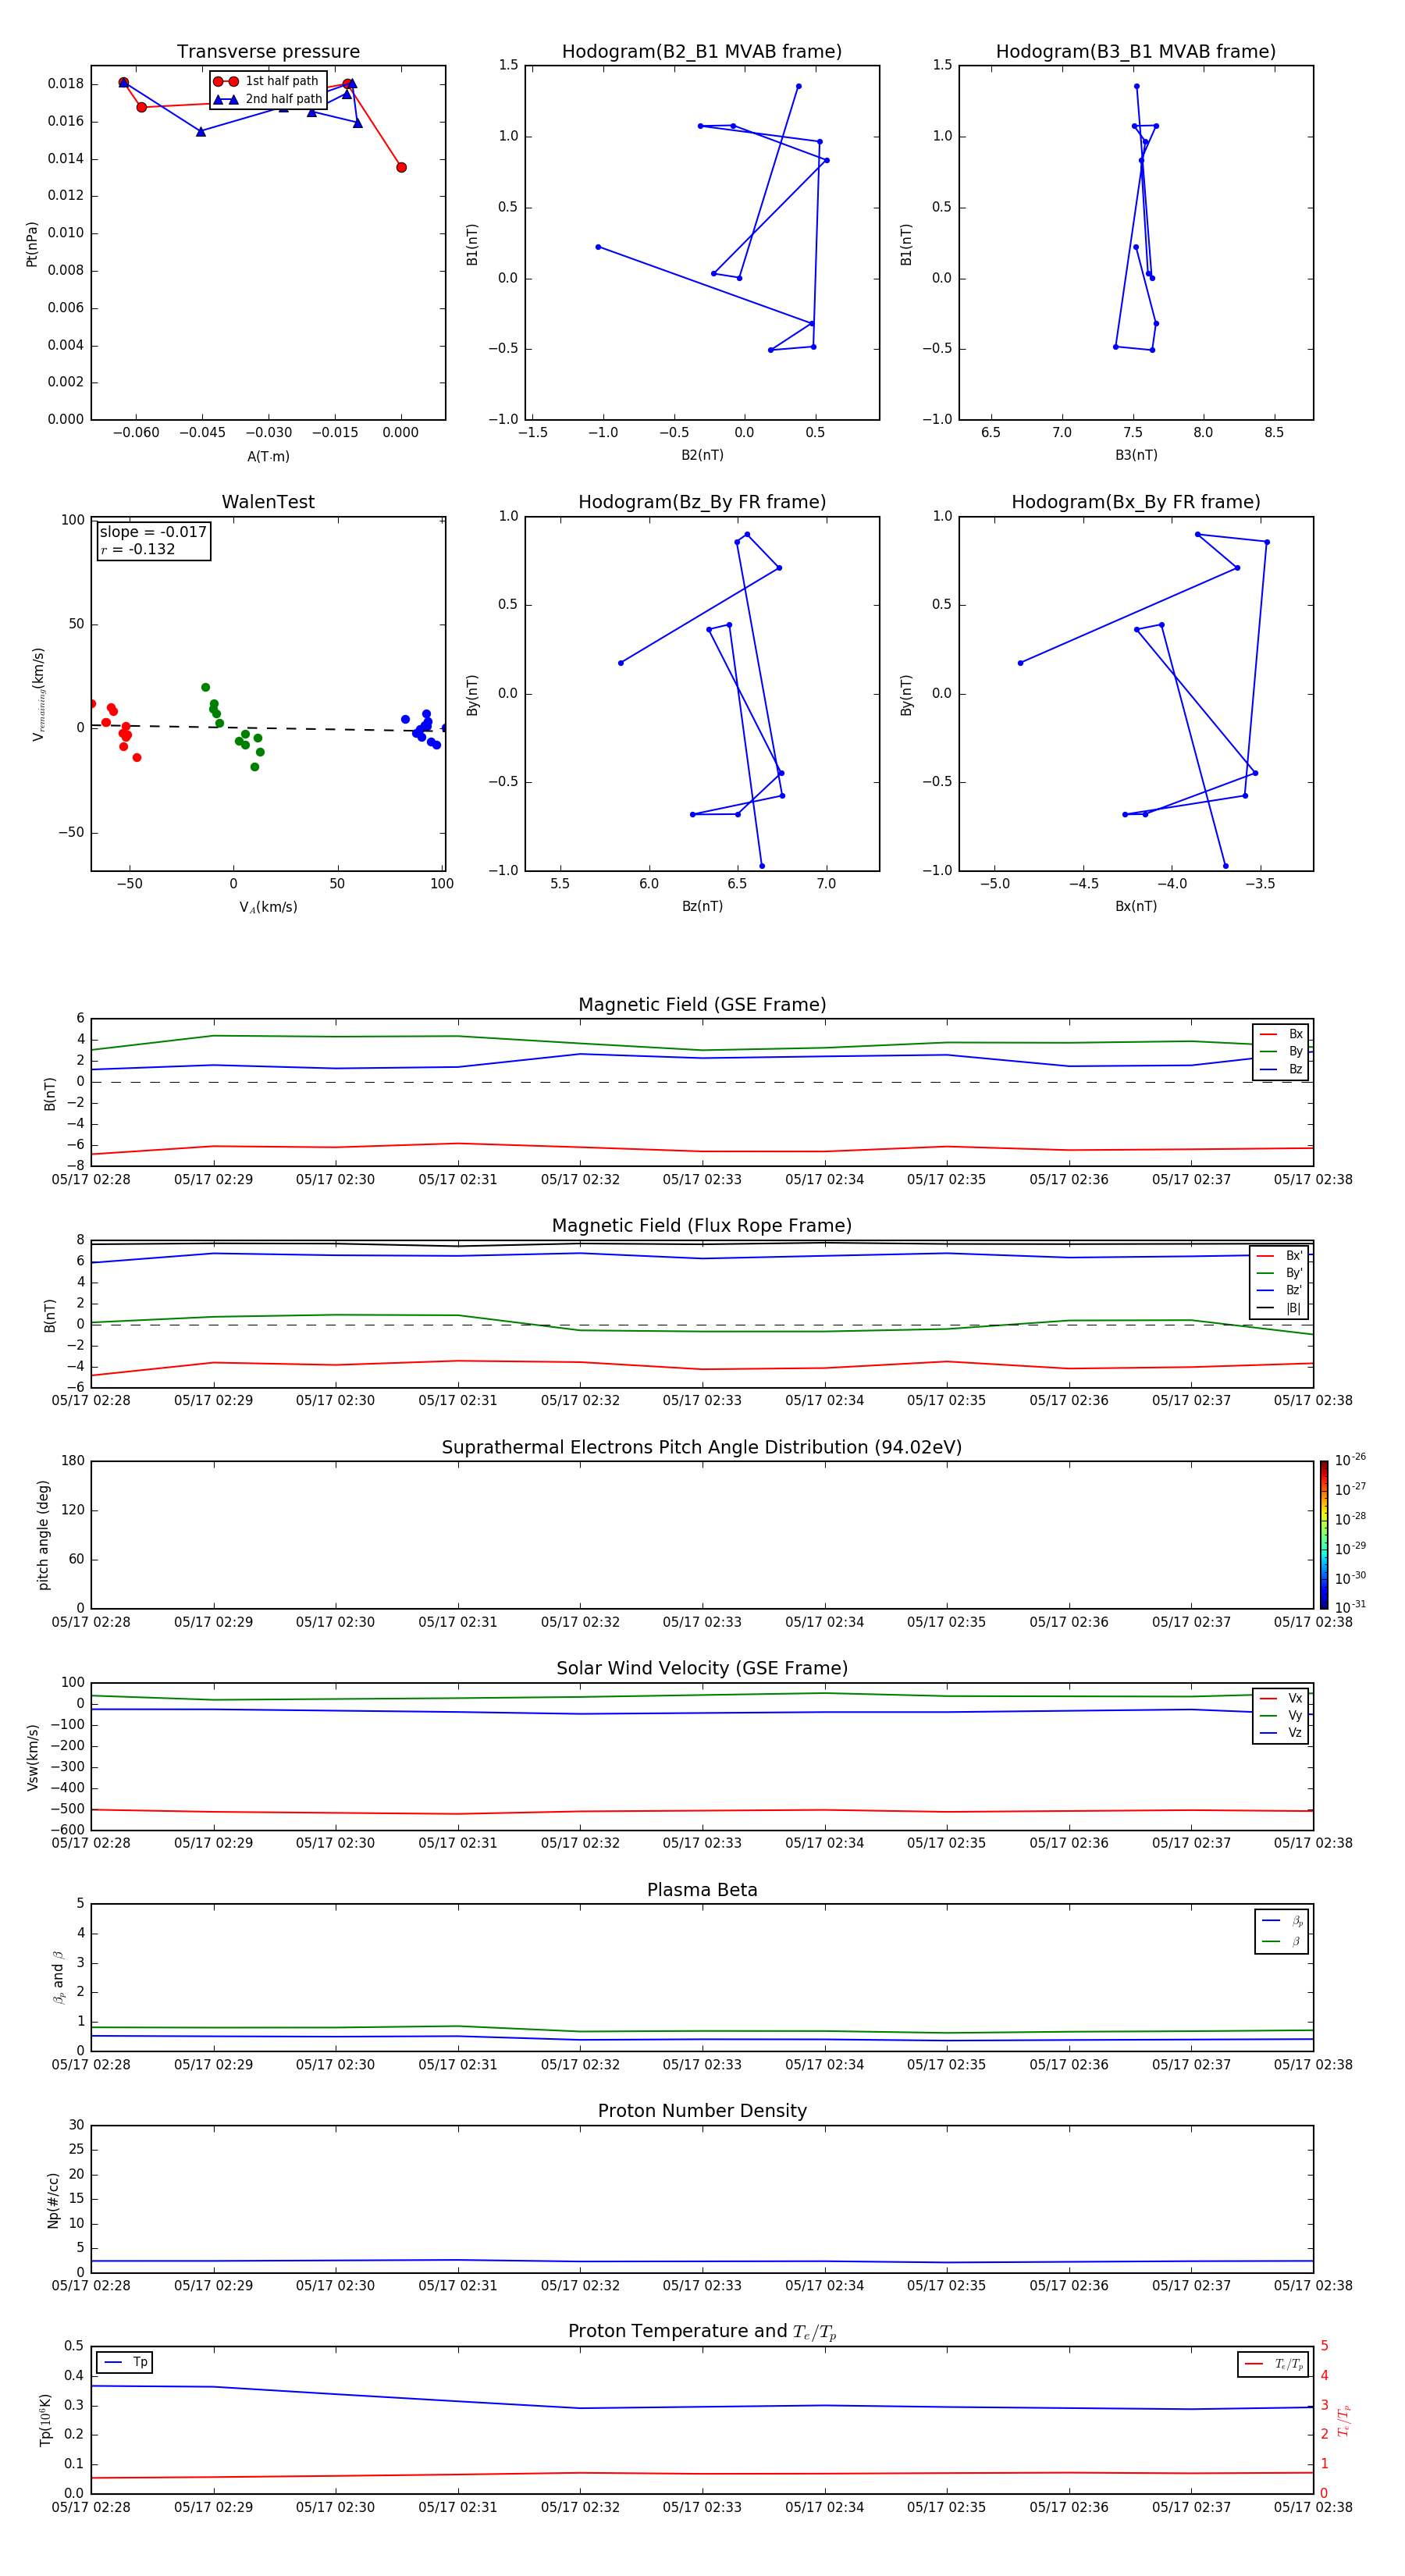Select the Bz' entry in Flux Rope legend
Image resolution: width=1405 pixels, height=2576 pixels.
click(1279, 1290)
